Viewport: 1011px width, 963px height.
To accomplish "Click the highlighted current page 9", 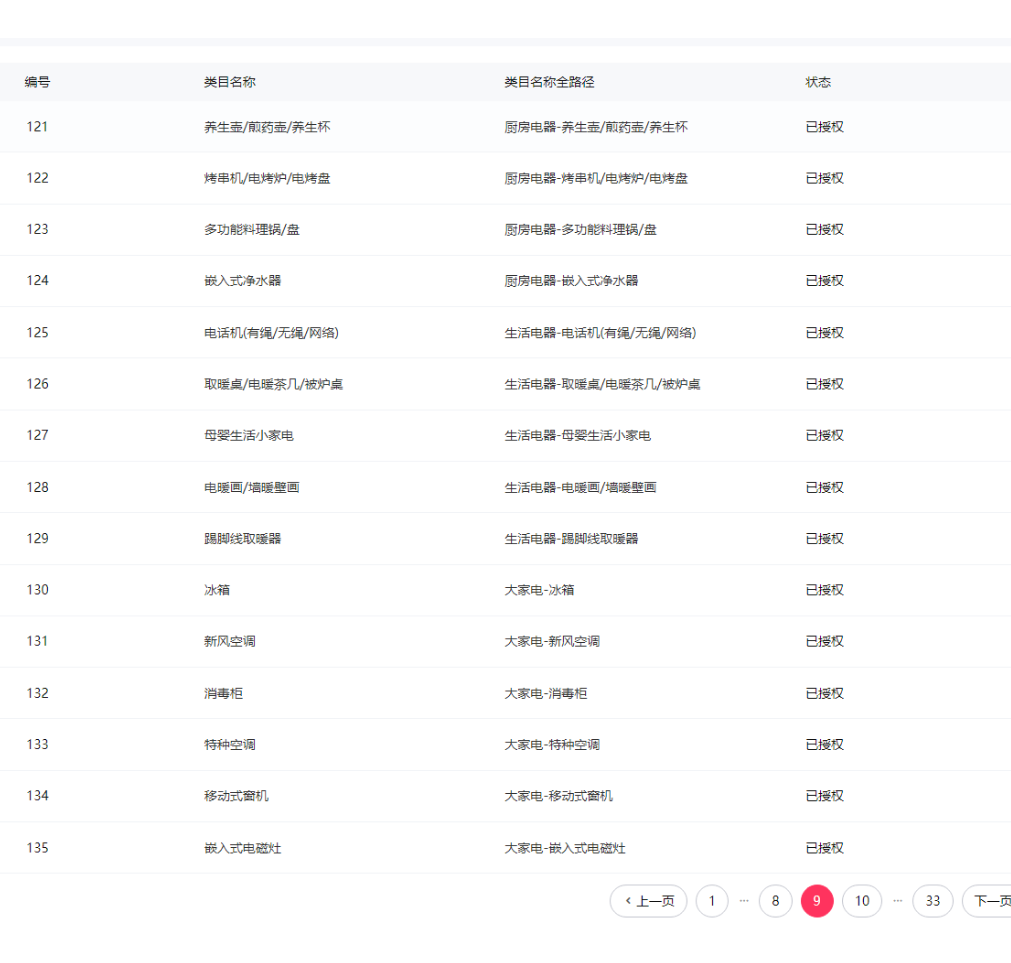I will [x=817, y=901].
